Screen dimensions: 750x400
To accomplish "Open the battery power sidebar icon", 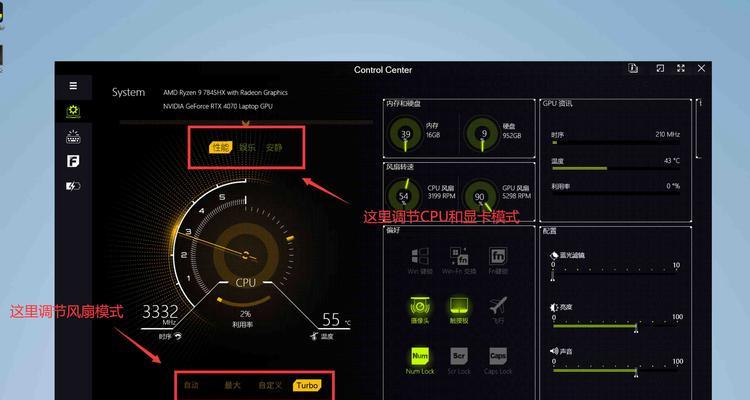I will [x=73, y=186].
